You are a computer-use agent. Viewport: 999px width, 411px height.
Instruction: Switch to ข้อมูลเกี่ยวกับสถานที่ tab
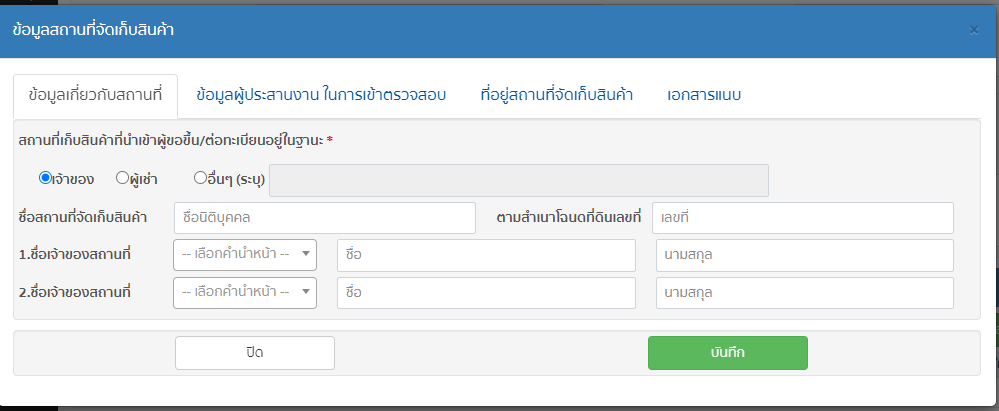(96, 96)
